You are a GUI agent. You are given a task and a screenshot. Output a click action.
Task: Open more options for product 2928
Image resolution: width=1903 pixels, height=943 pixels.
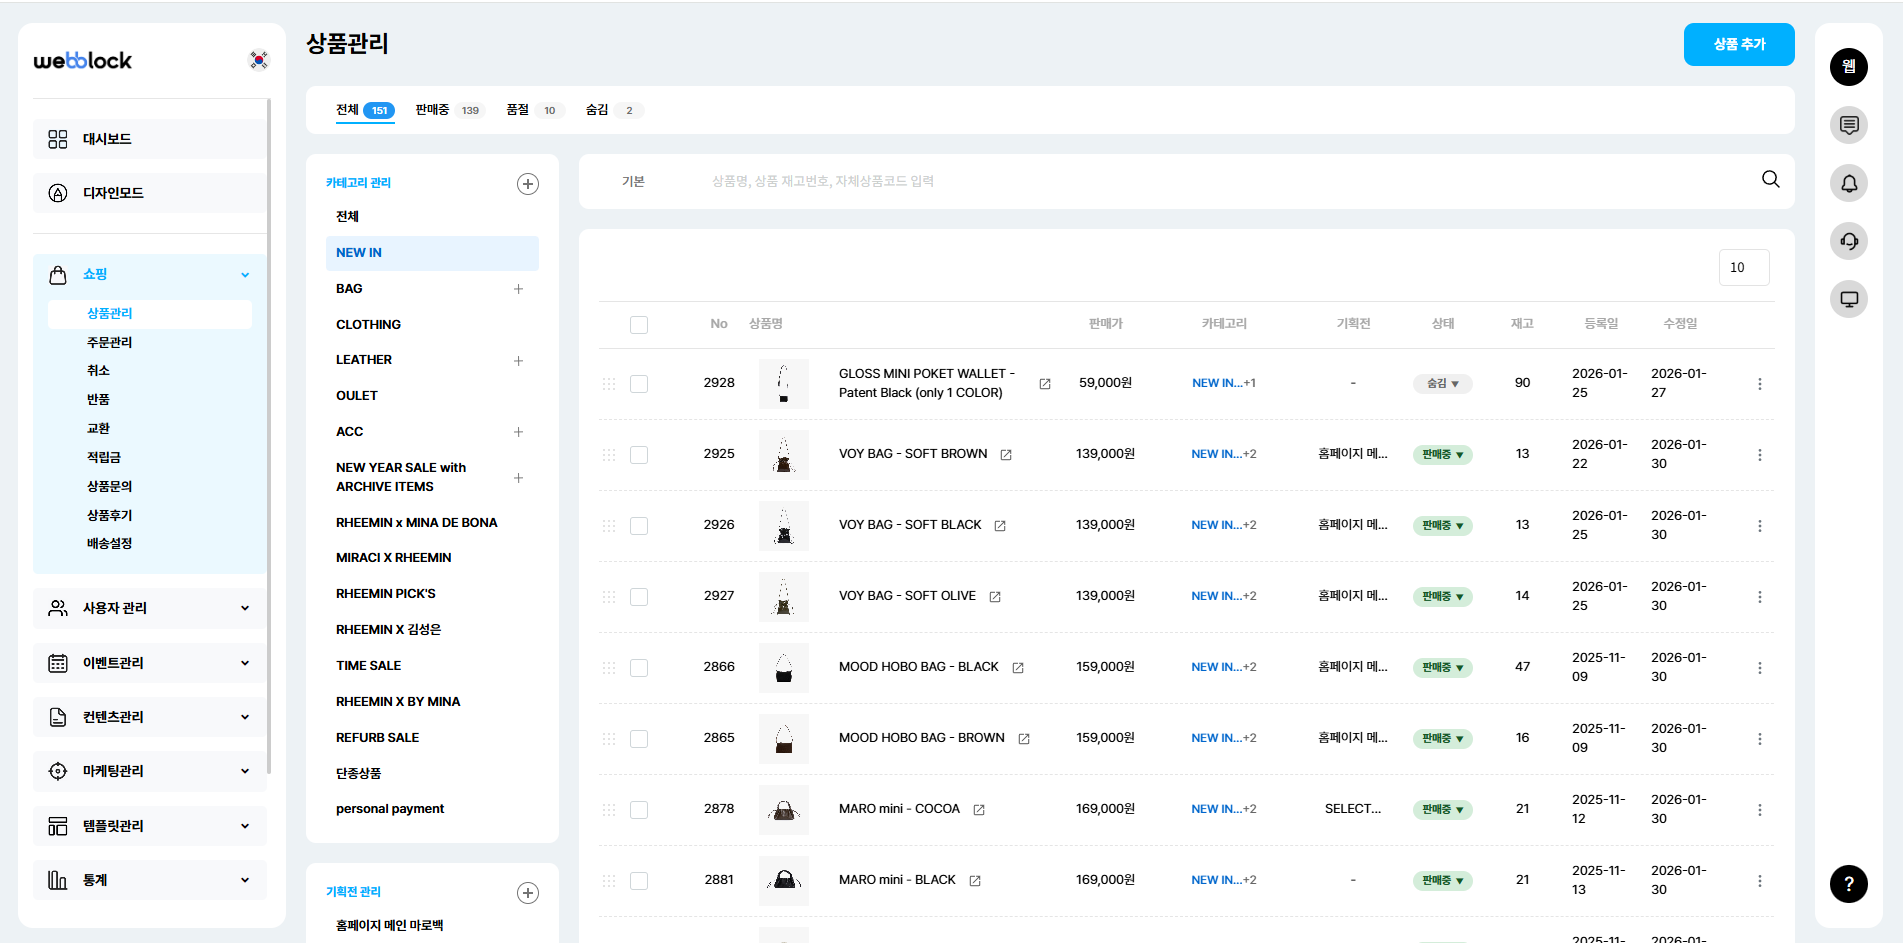pyautogui.click(x=1760, y=384)
